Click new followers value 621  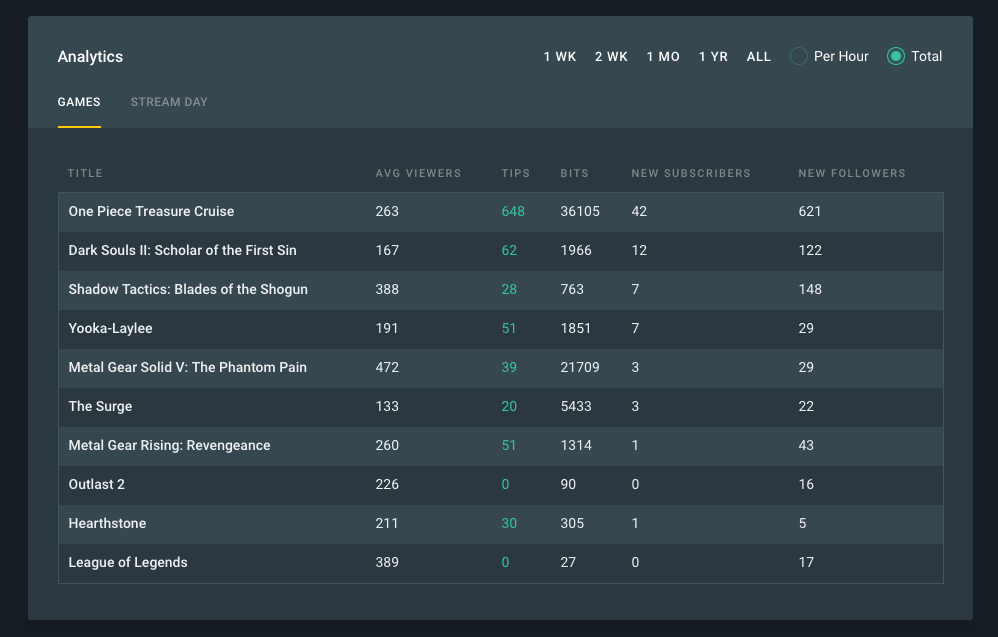(810, 211)
